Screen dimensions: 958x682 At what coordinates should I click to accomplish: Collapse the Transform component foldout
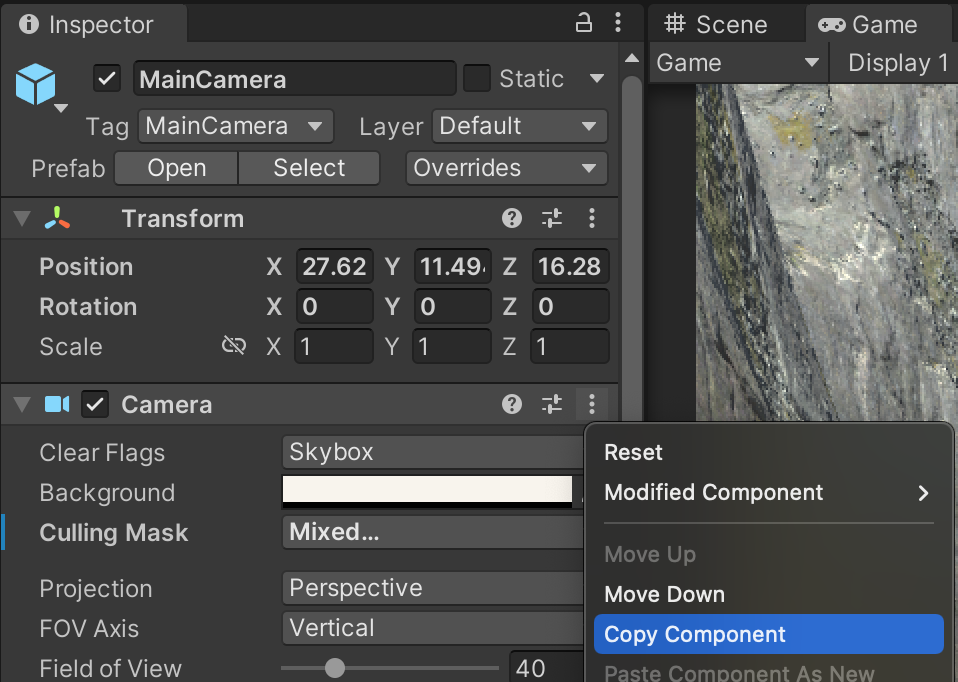(x=22, y=219)
